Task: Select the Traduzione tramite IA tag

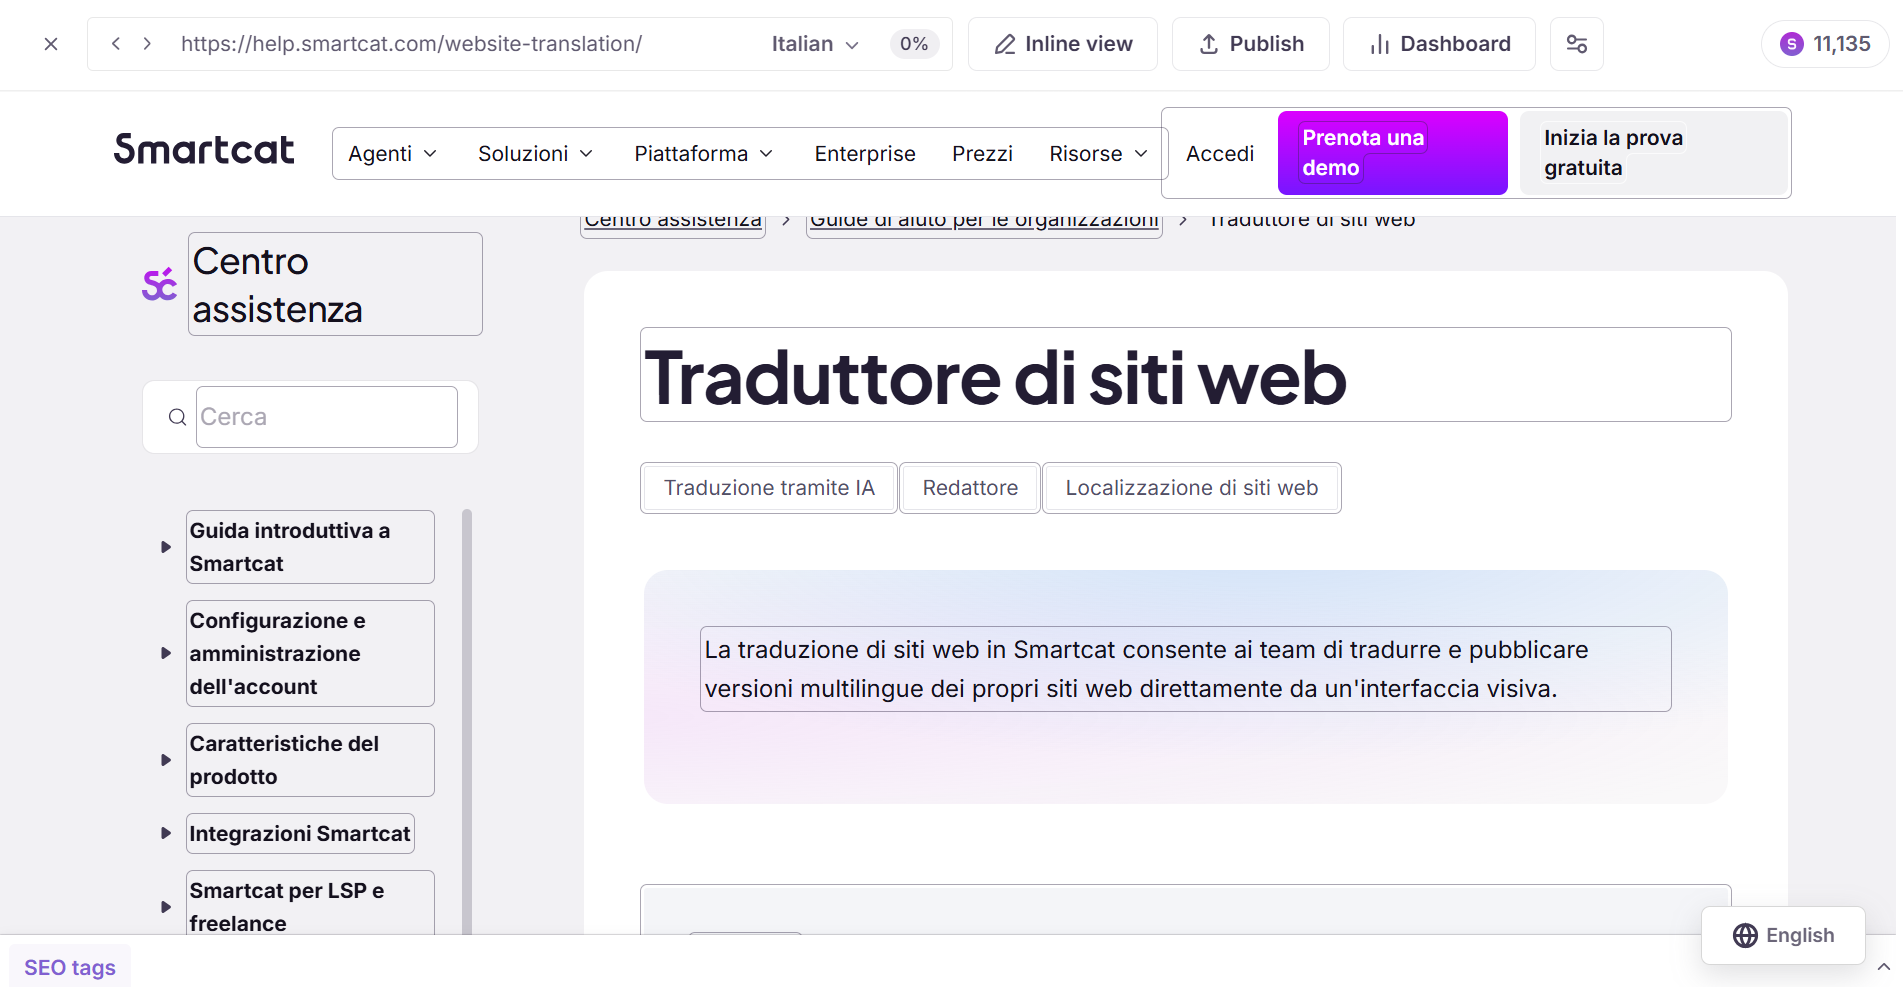Action: pyautogui.click(x=769, y=488)
